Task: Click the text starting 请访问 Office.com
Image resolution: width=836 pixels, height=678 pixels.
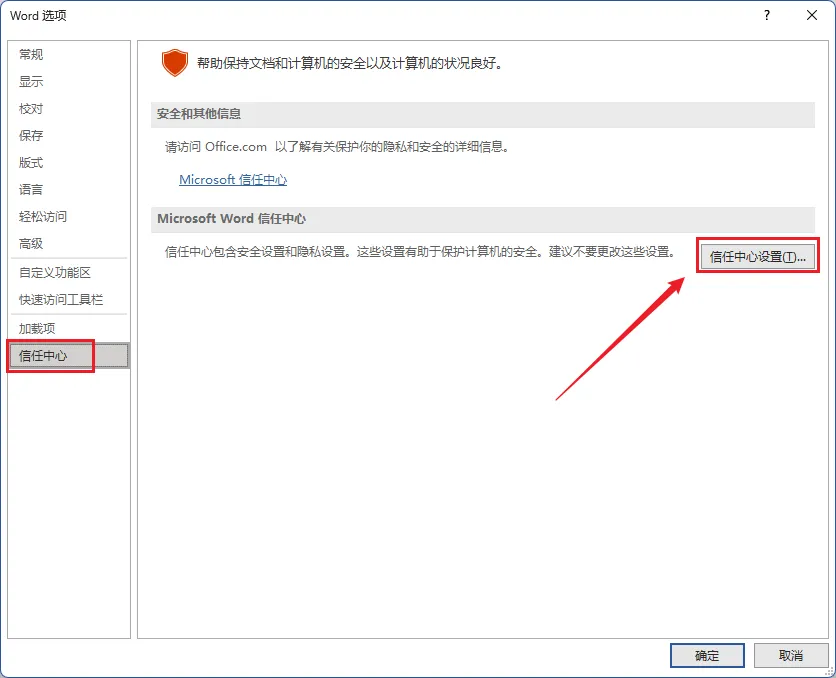Action: pyautogui.click(x=337, y=147)
